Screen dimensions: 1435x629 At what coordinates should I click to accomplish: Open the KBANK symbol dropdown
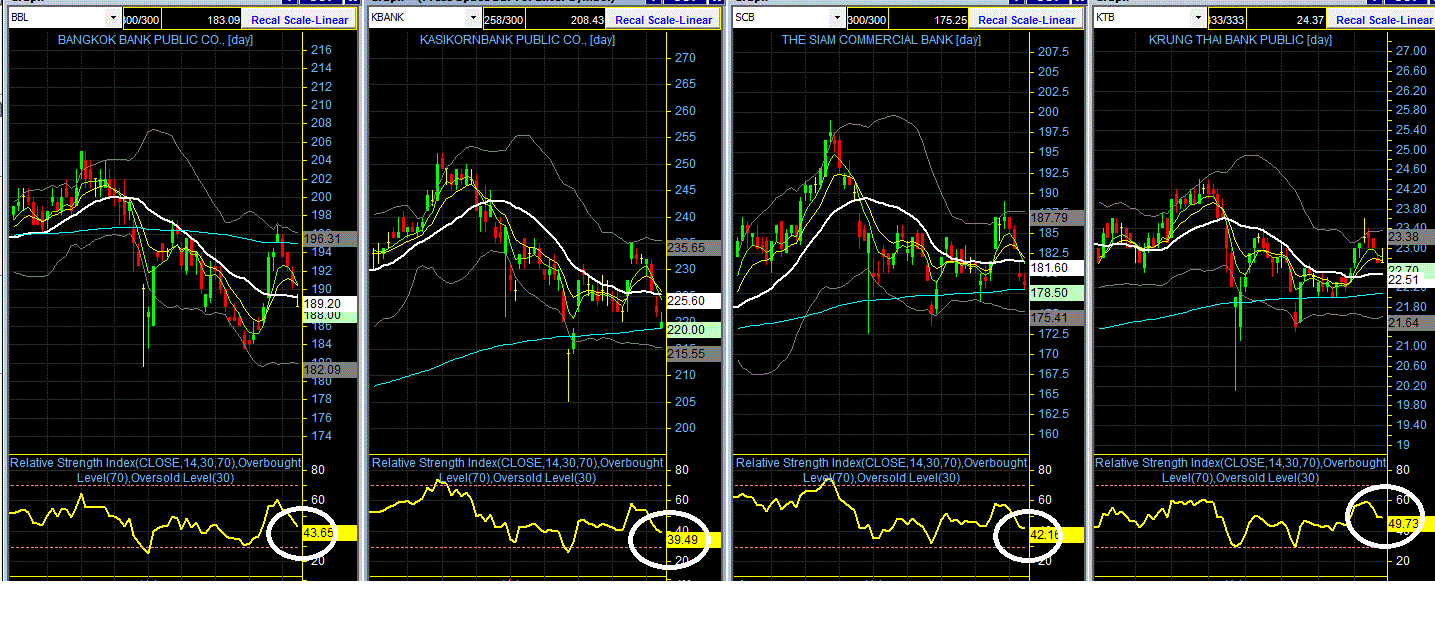pyautogui.click(x=472, y=18)
